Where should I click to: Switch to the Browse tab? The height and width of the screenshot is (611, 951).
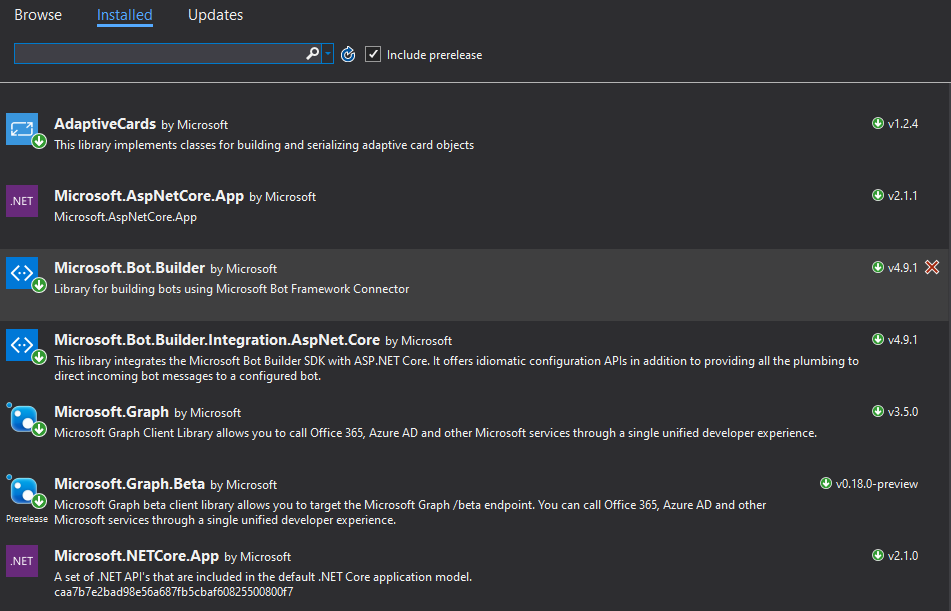point(38,15)
